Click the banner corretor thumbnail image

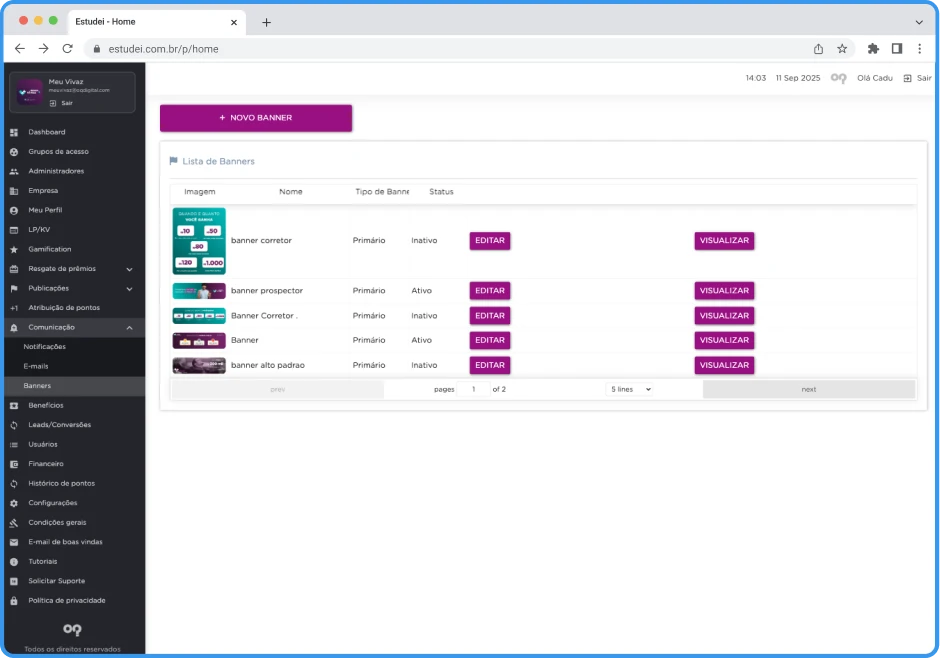click(x=199, y=241)
